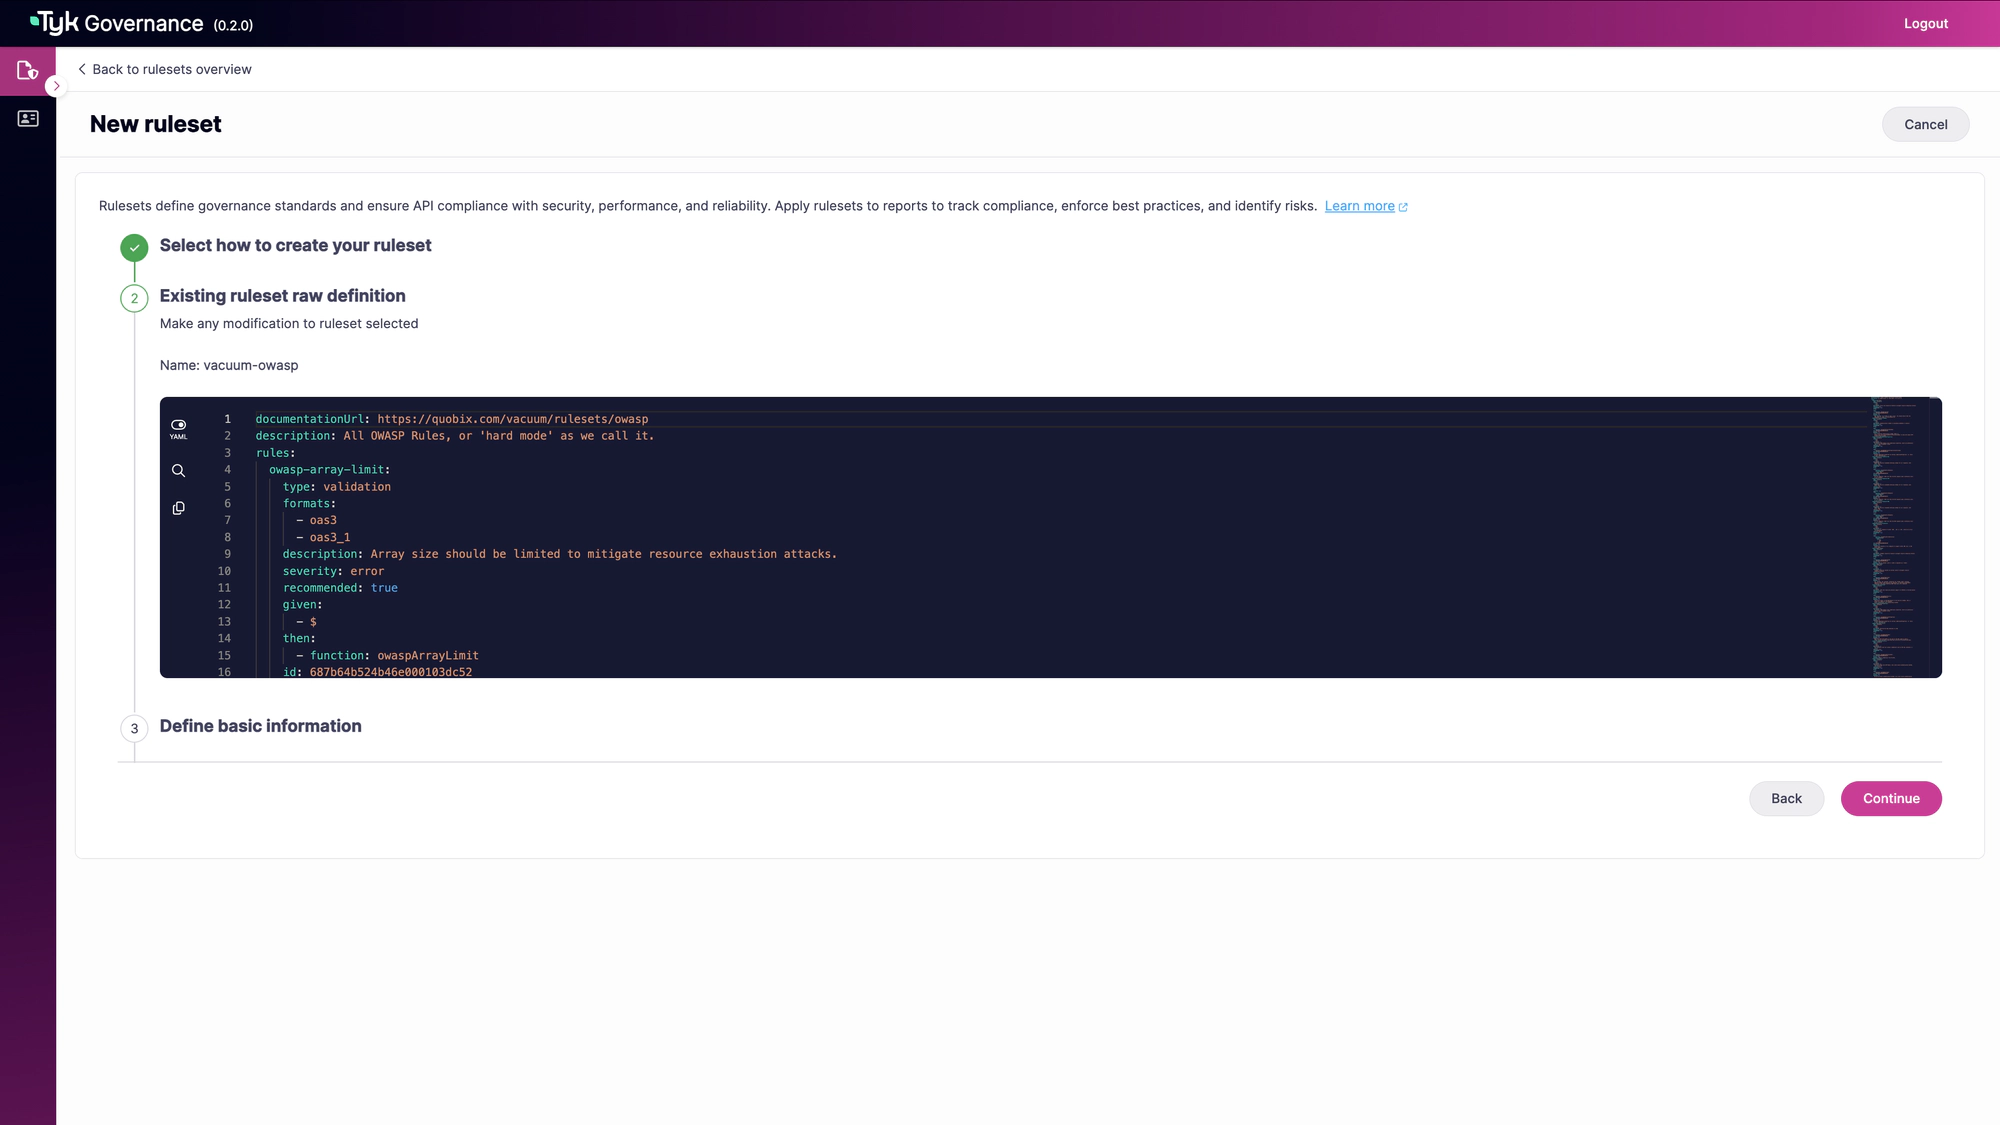Expand the sidebar with chevron arrow
The height and width of the screenshot is (1125, 2000).
(56, 87)
